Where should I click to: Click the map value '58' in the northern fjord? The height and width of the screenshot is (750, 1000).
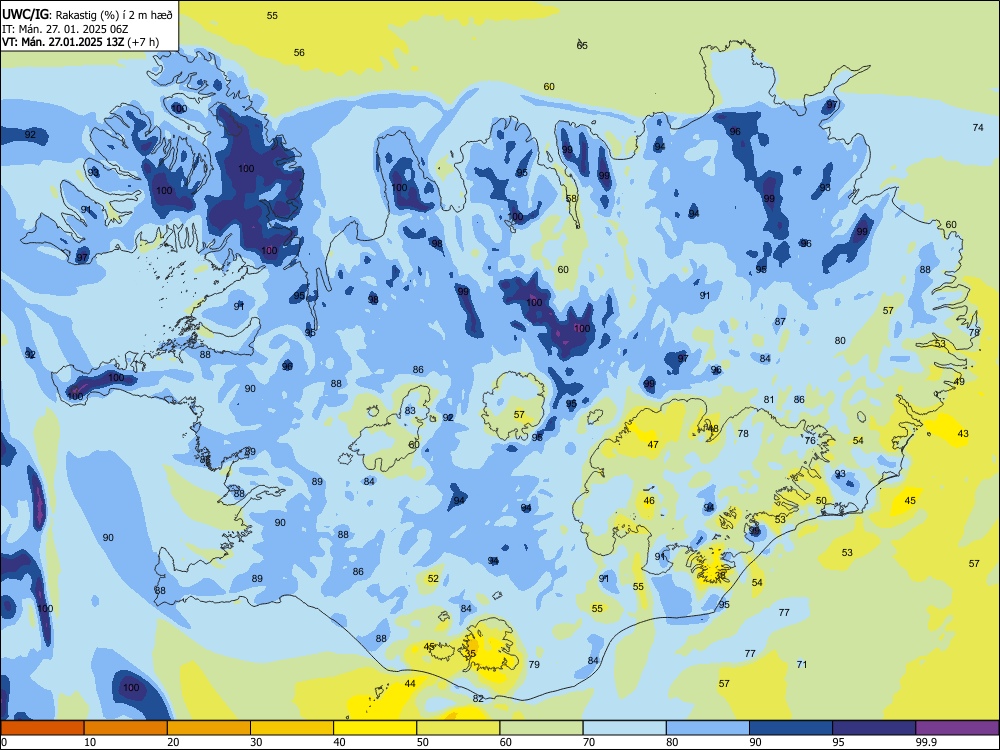tap(571, 198)
